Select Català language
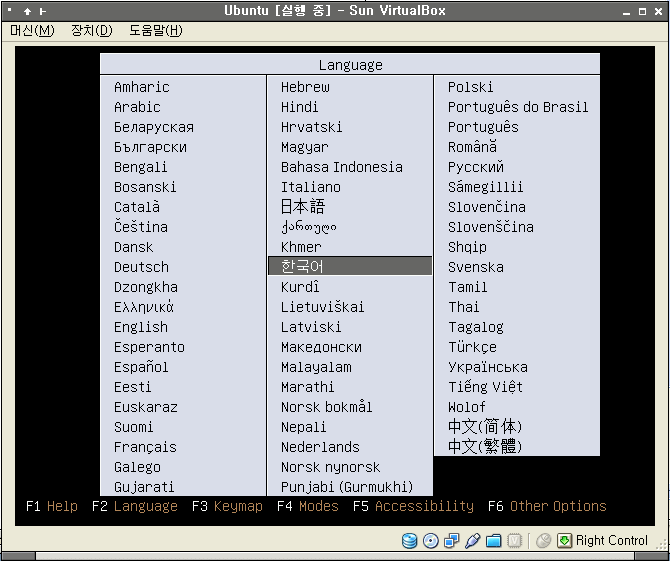670x561 pixels. [x=137, y=207]
